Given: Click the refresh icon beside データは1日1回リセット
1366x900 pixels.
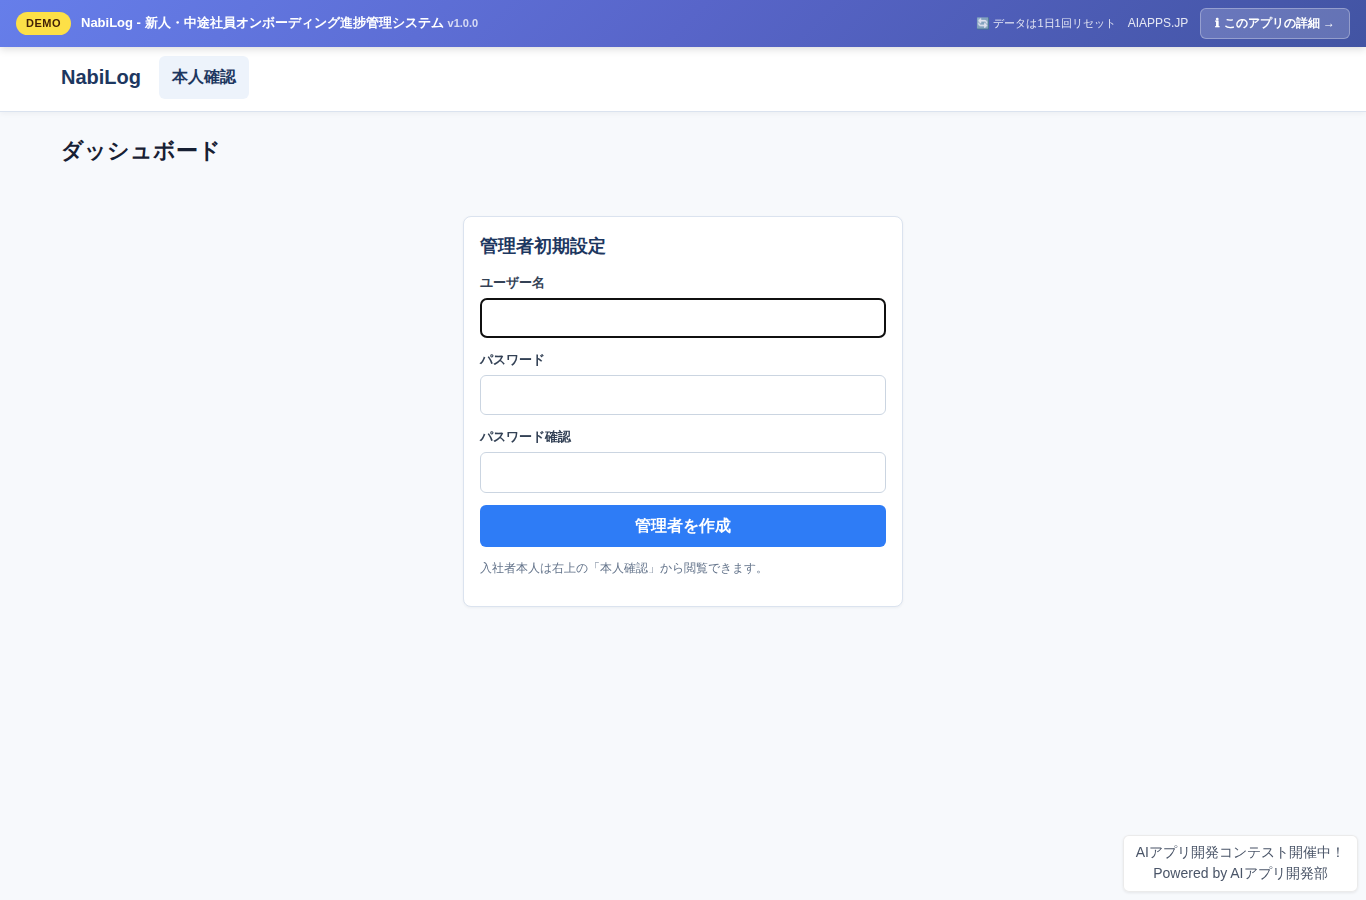Looking at the screenshot, I should click(982, 23).
